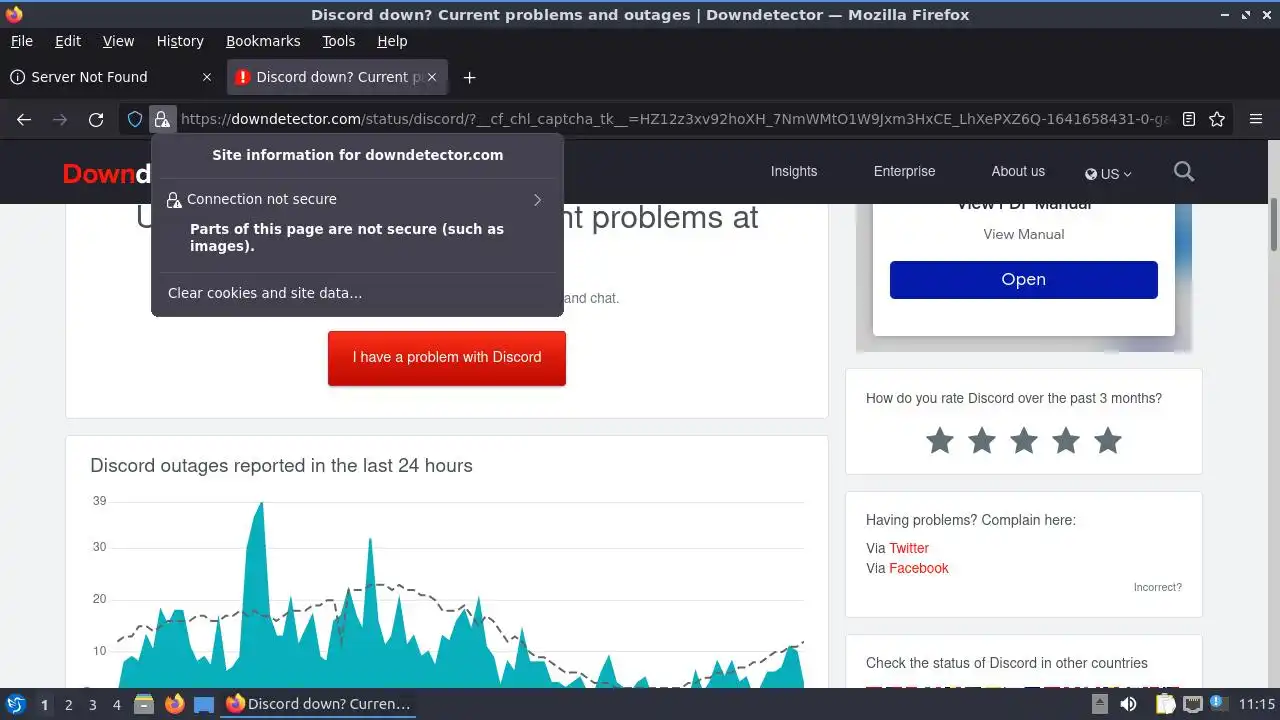Open the wired network tray icon
Viewport: 1280px width, 720px height.
[1192, 704]
